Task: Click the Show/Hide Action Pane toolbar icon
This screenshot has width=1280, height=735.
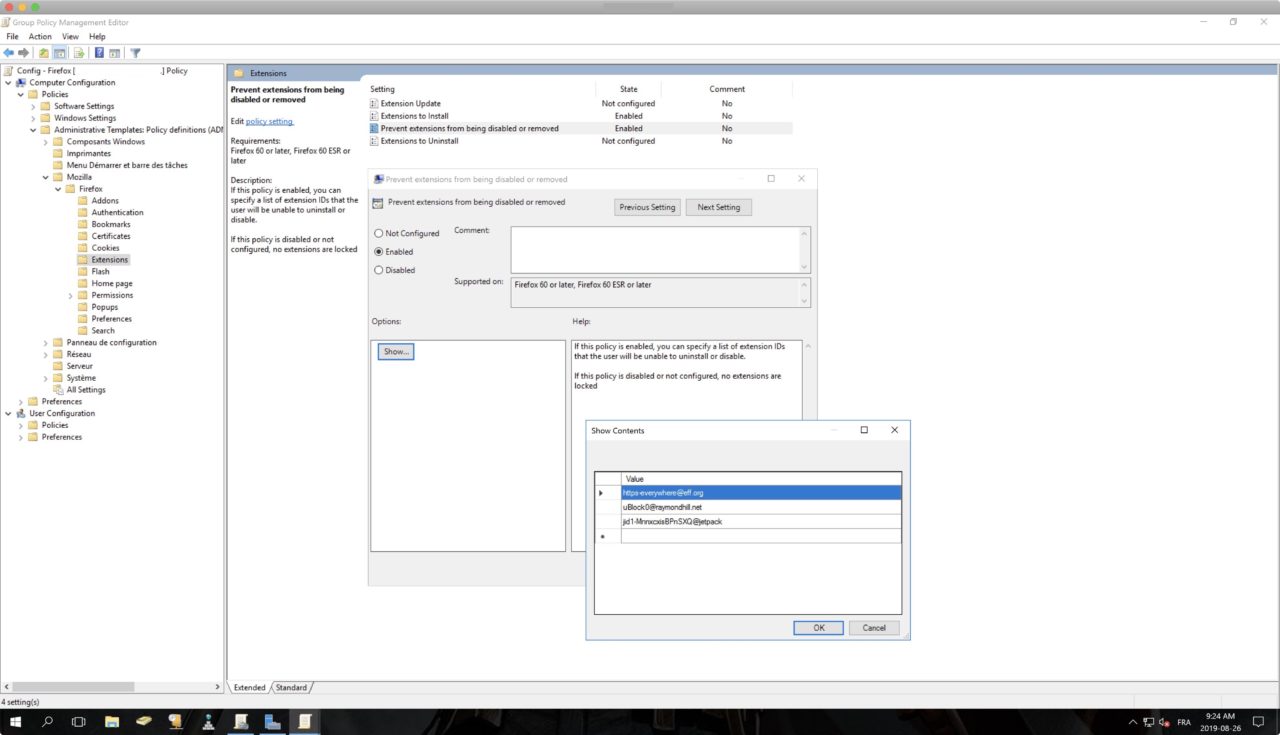Action: (115, 53)
